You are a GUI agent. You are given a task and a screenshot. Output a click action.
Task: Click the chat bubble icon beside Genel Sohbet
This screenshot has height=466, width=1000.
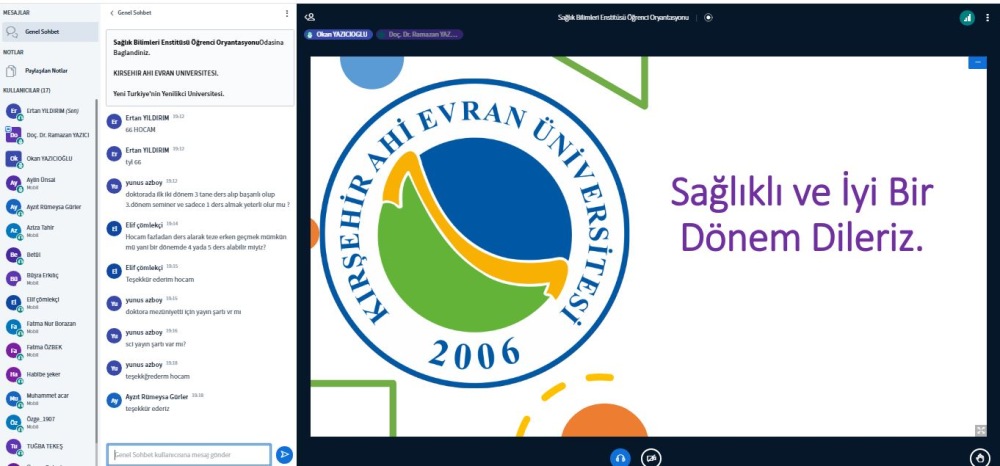coord(11,31)
